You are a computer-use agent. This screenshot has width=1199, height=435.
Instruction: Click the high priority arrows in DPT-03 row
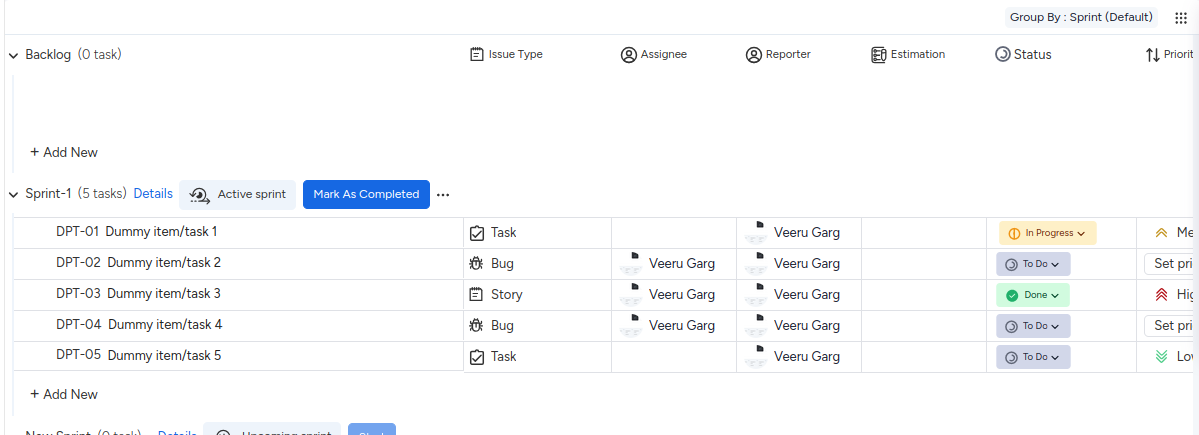coord(1161,295)
